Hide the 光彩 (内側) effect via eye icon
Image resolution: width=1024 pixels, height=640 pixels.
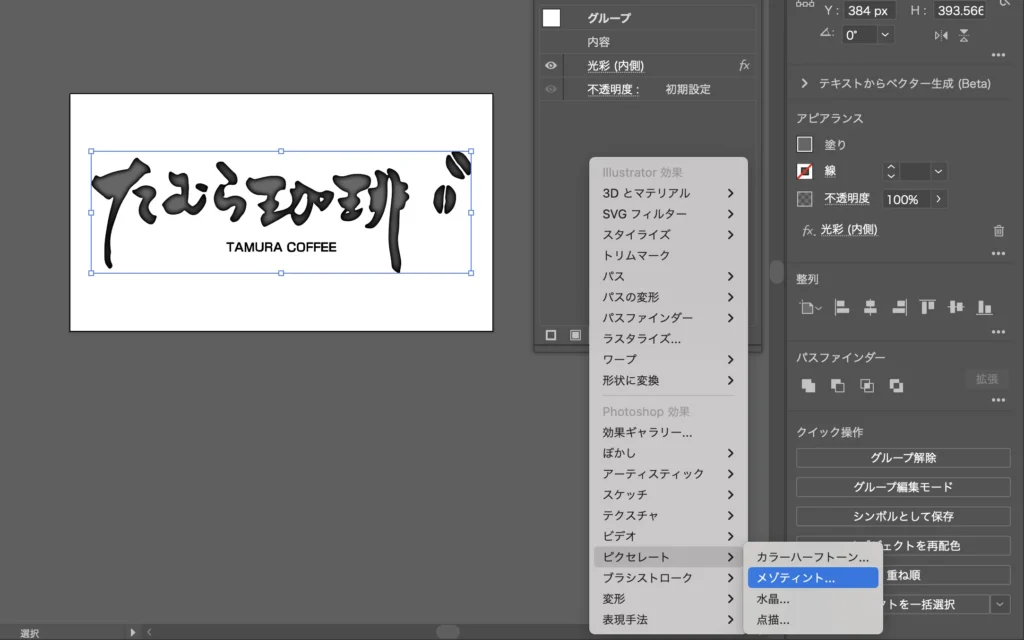550,66
